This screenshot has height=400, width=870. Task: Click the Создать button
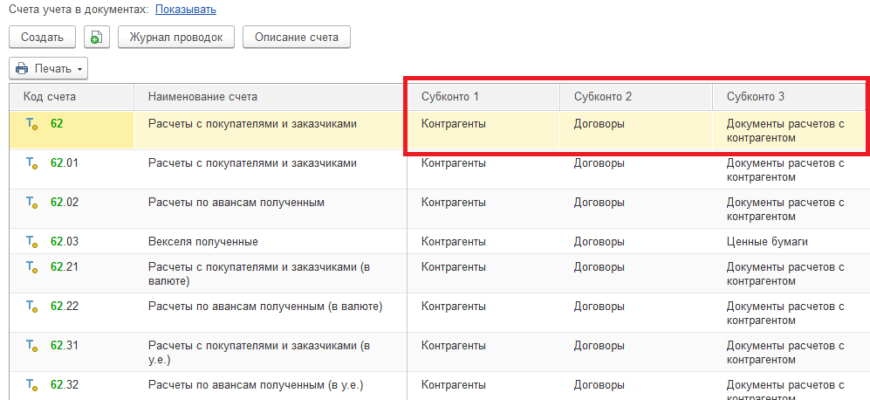(42, 37)
